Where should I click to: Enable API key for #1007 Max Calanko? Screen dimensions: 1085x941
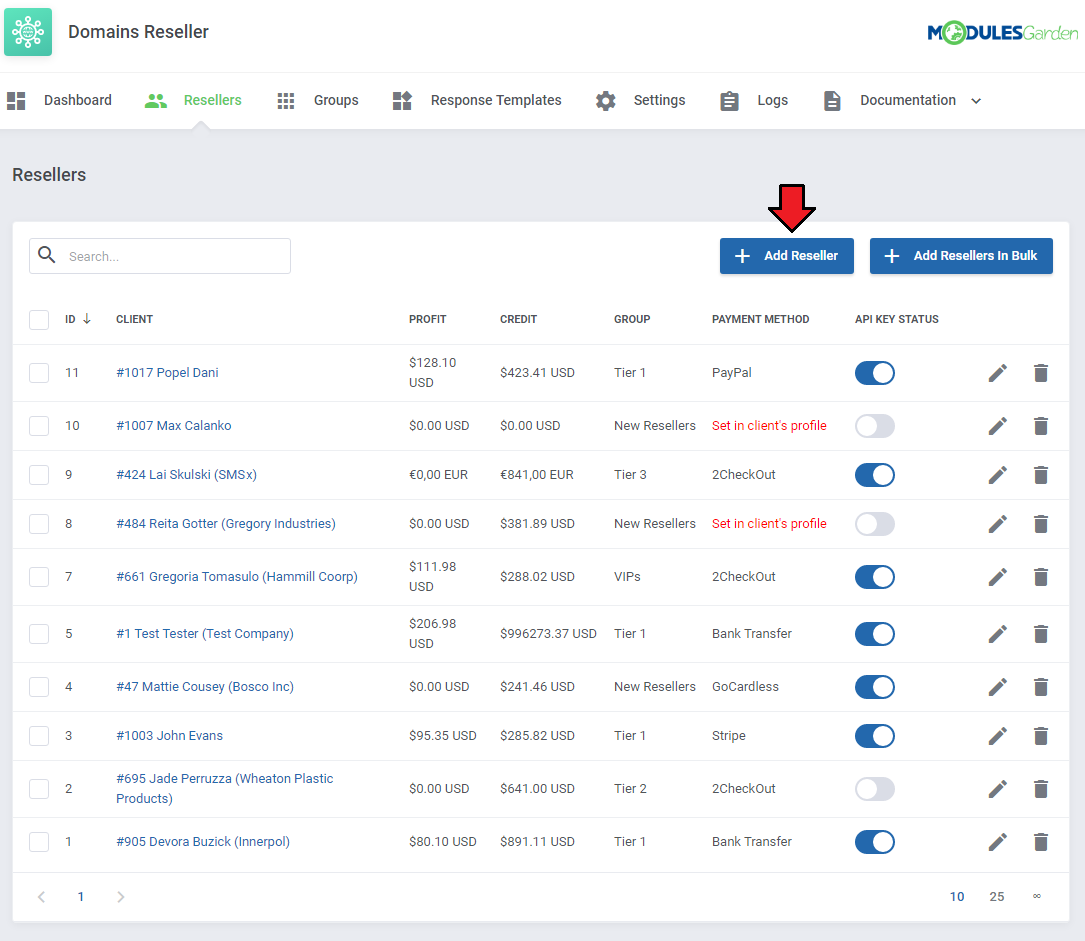pos(875,426)
